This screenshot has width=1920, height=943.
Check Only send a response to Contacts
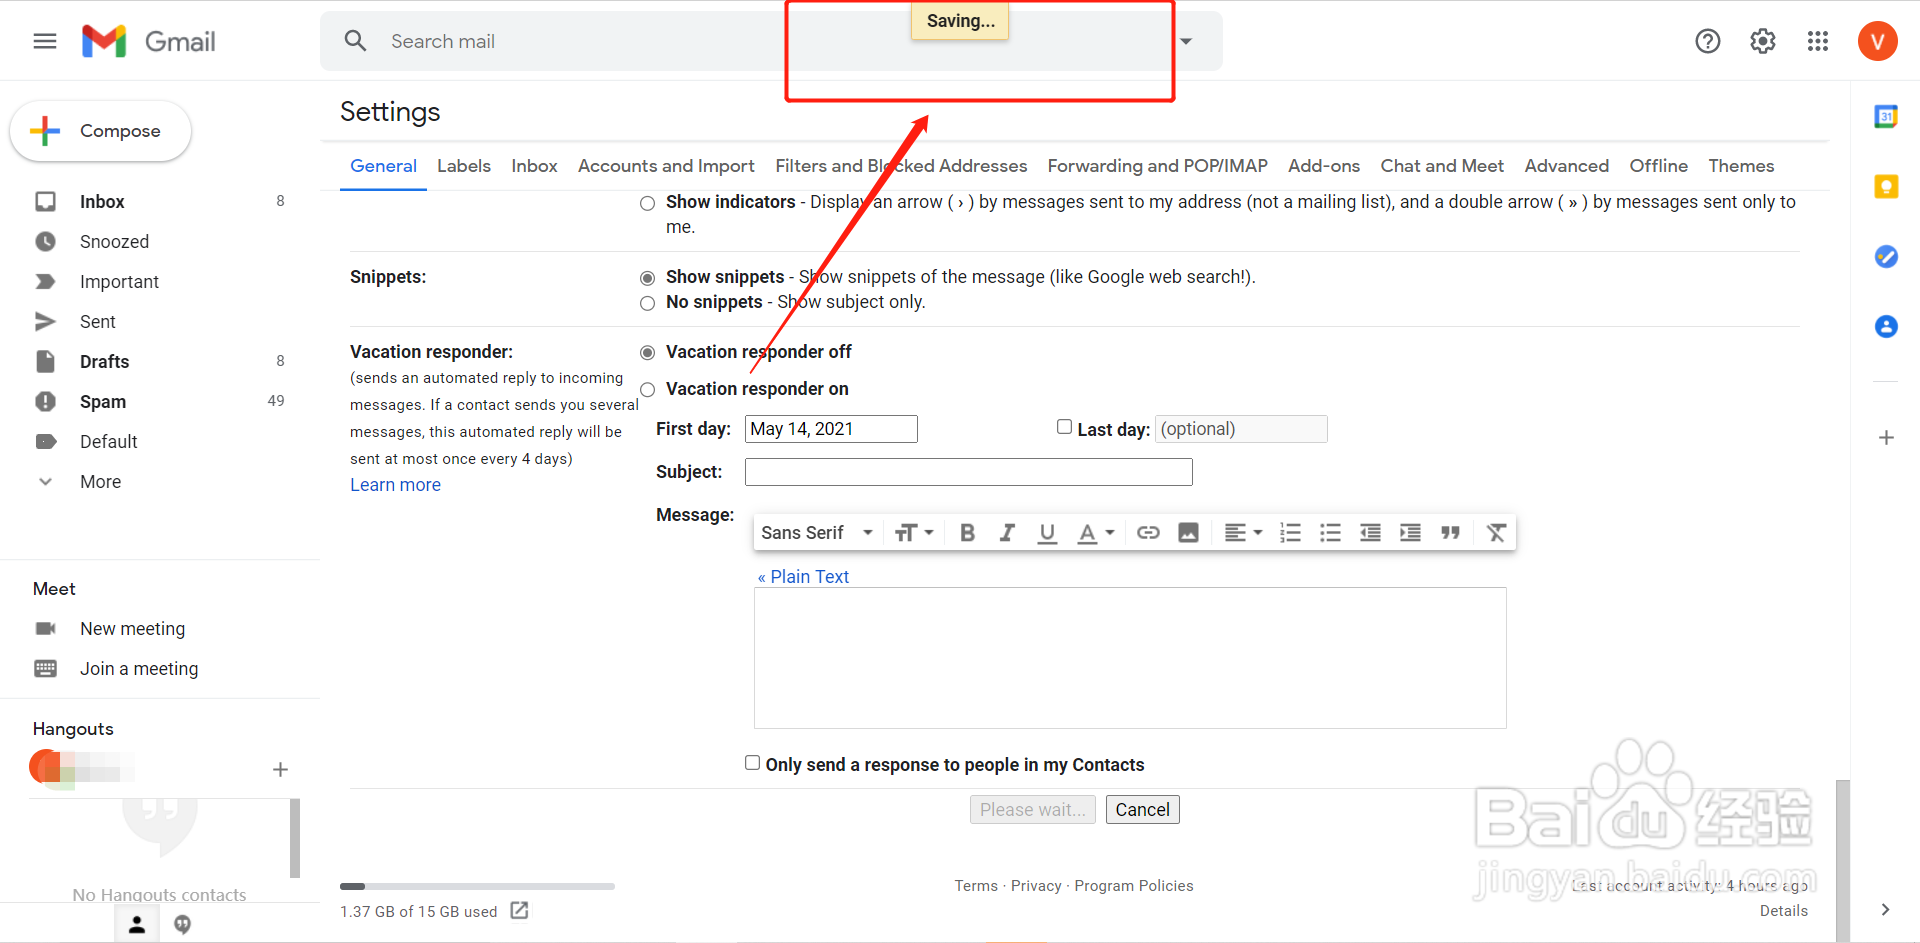752,763
